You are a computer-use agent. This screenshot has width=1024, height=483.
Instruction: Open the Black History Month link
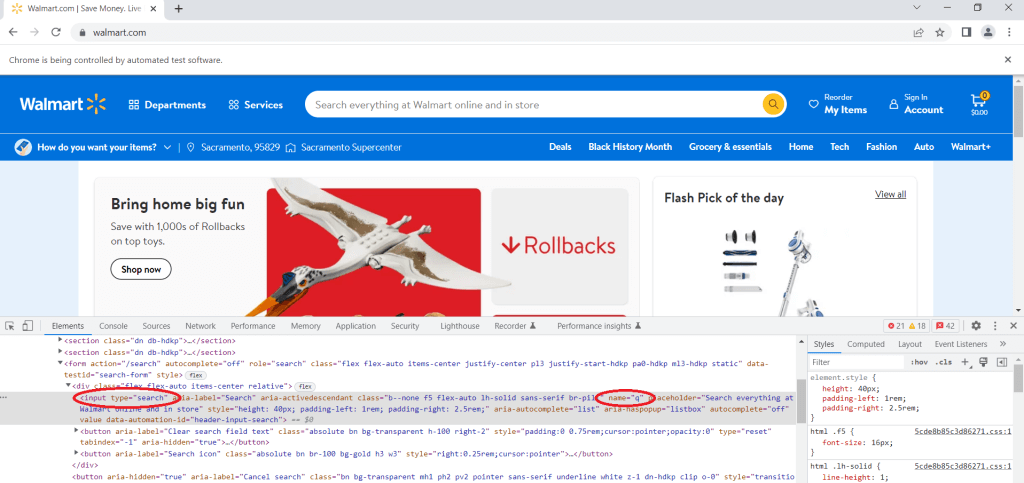tap(630, 147)
